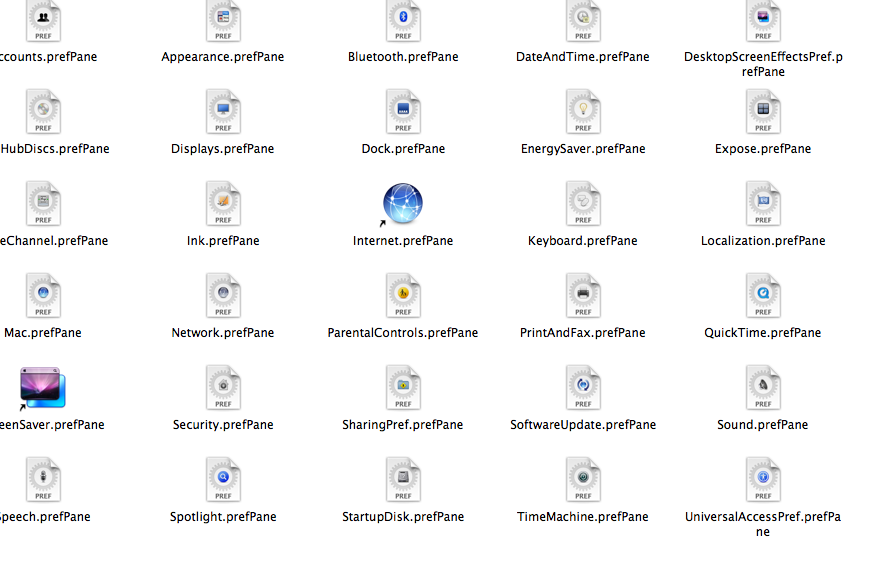Select the Accounts prefPane people icon

pos(43,21)
